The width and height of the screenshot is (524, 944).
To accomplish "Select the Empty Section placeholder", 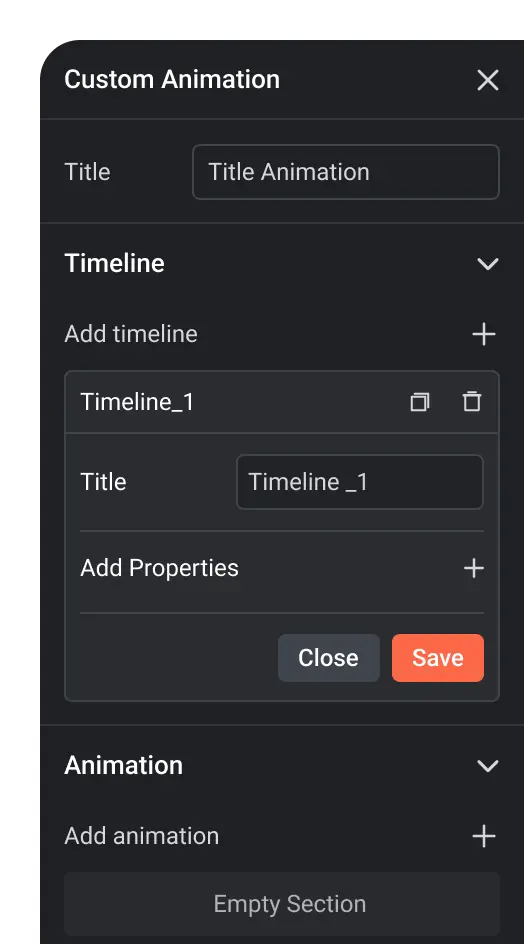I will (282, 904).
